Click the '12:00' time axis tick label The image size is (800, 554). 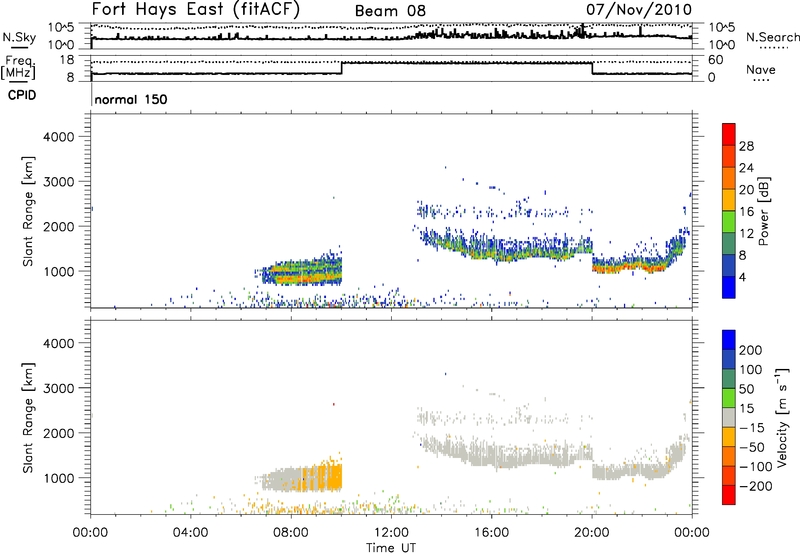pyautogui.click(x=391, y=533)
